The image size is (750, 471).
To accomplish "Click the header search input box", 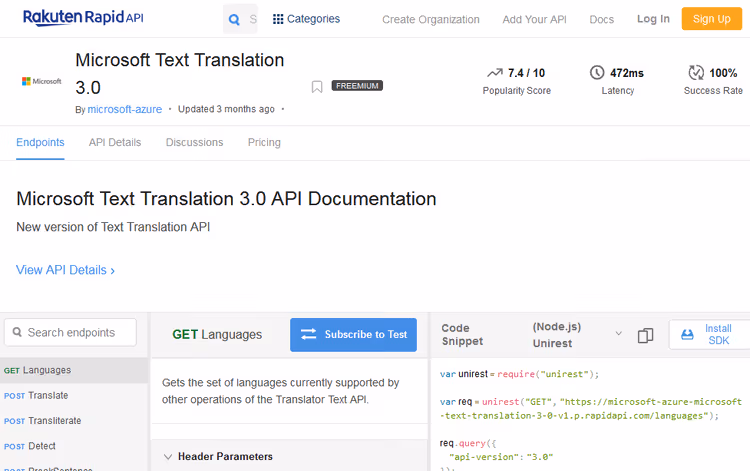I will [240, 19].
